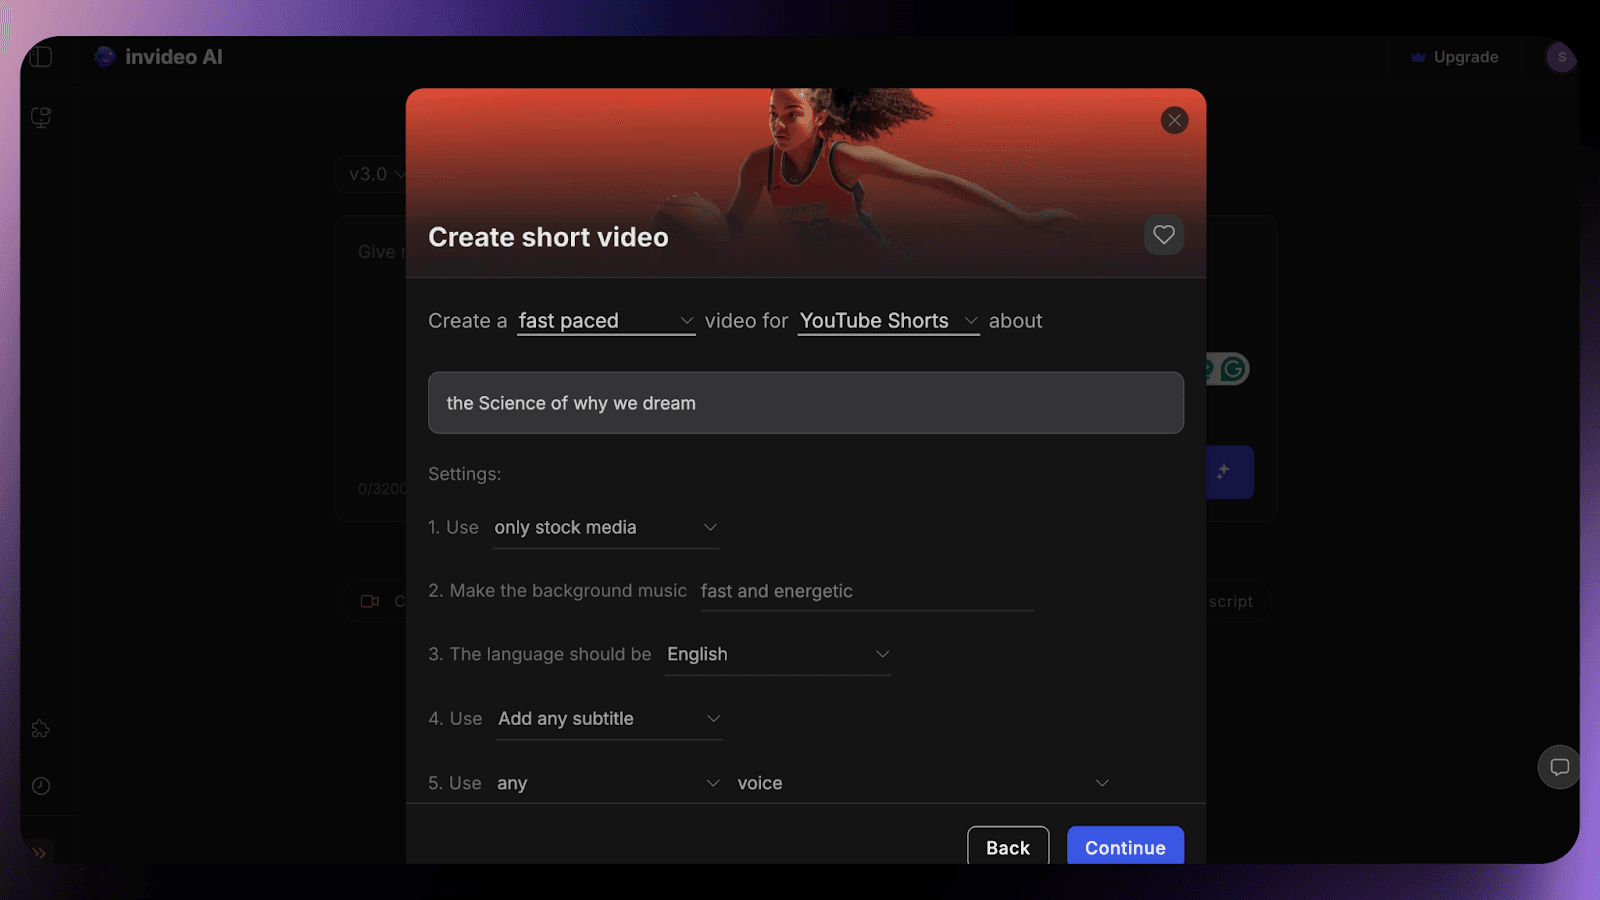This screenshot has height=900, width=1600.
Task: Click the invideo AI logo
Action: [159, 57]
